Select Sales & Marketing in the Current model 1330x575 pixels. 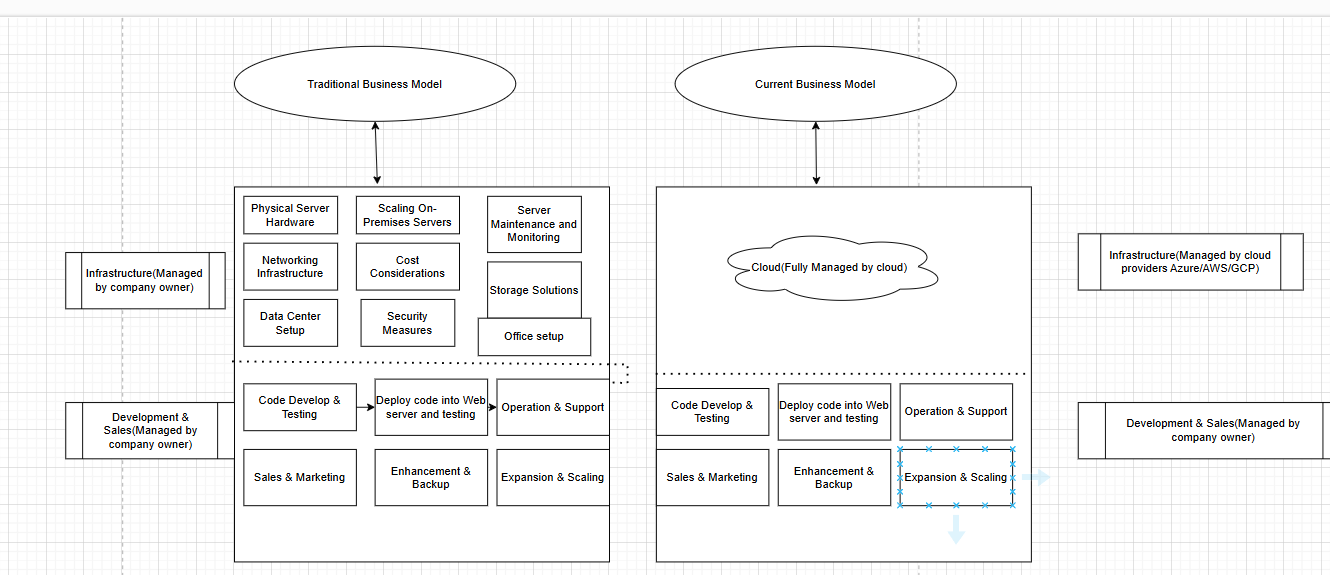(712, 478)
